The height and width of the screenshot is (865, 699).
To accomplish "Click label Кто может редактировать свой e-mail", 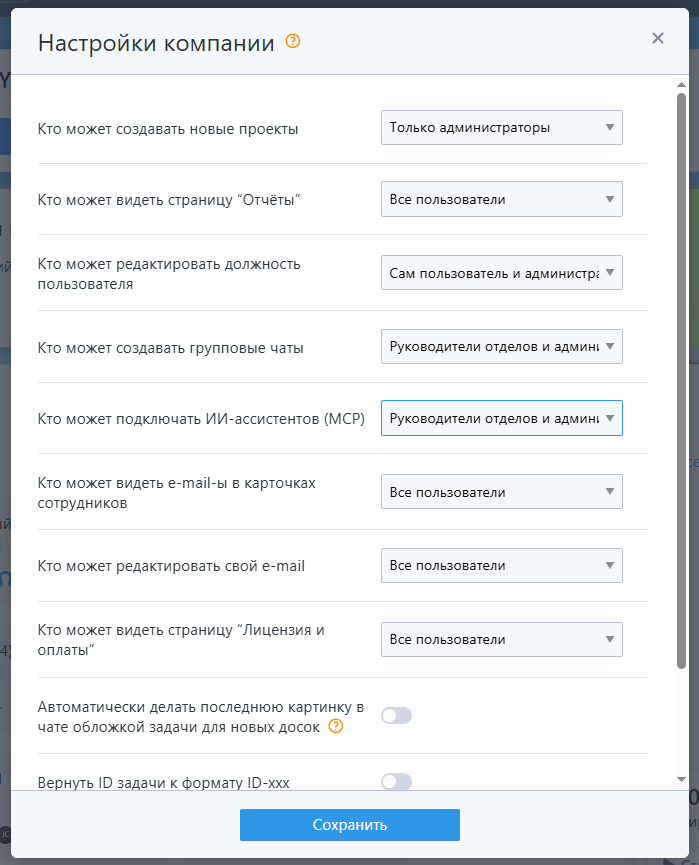I will click(x=171, y=566).
